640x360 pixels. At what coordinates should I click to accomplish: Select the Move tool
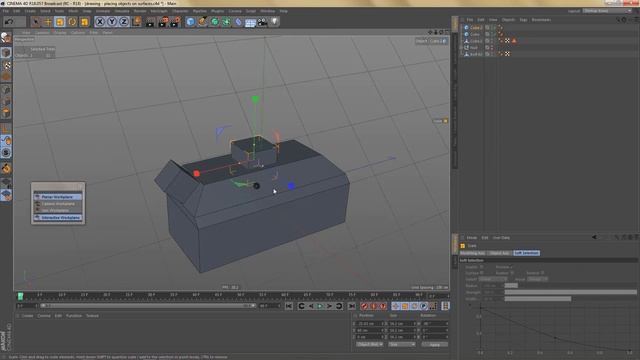click(48, 22)
